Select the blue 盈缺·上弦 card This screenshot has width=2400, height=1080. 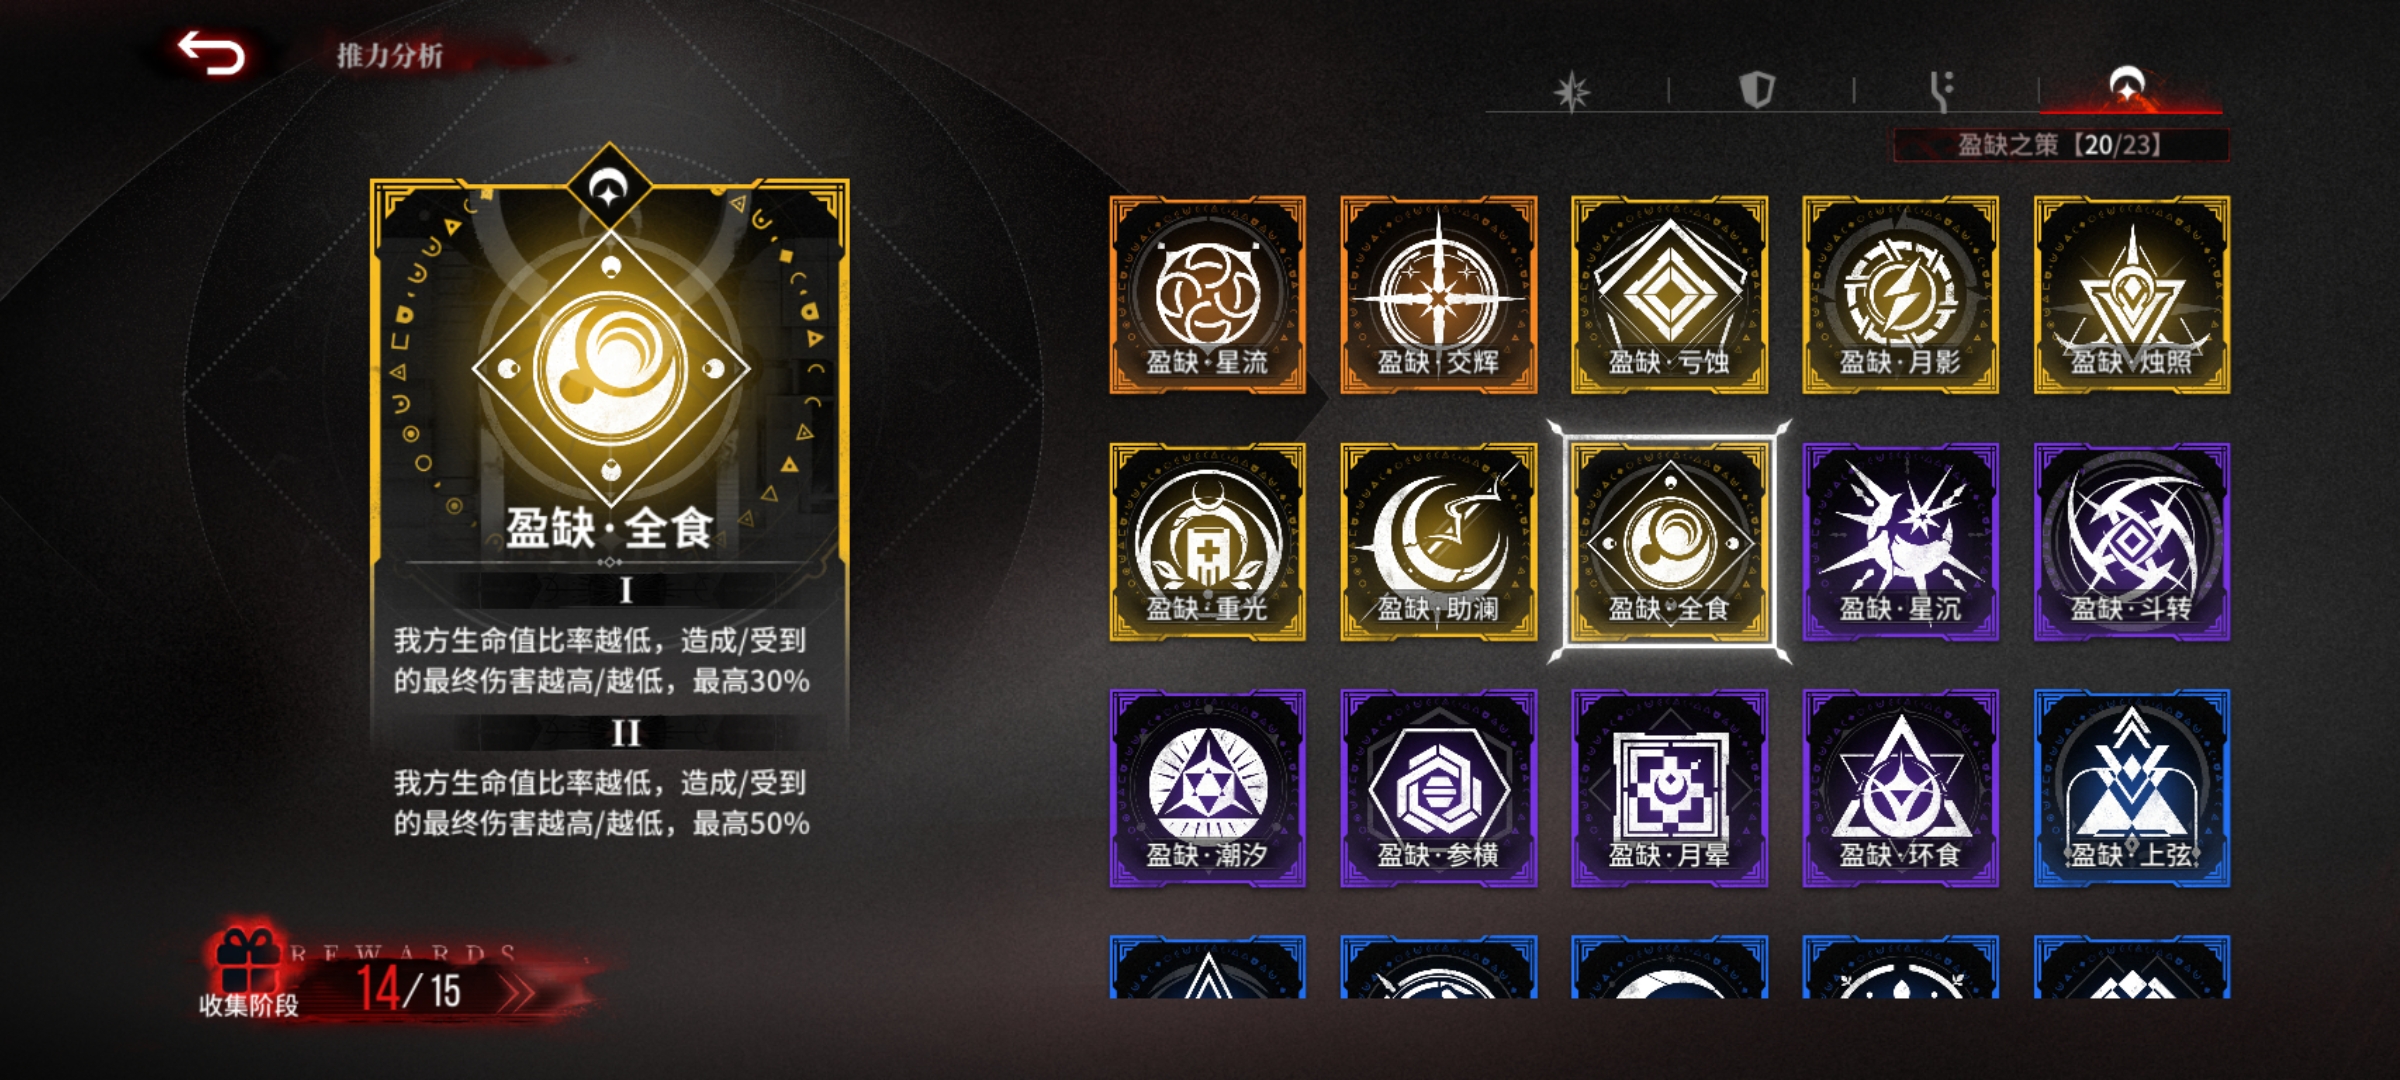(x=2131, y=788)
